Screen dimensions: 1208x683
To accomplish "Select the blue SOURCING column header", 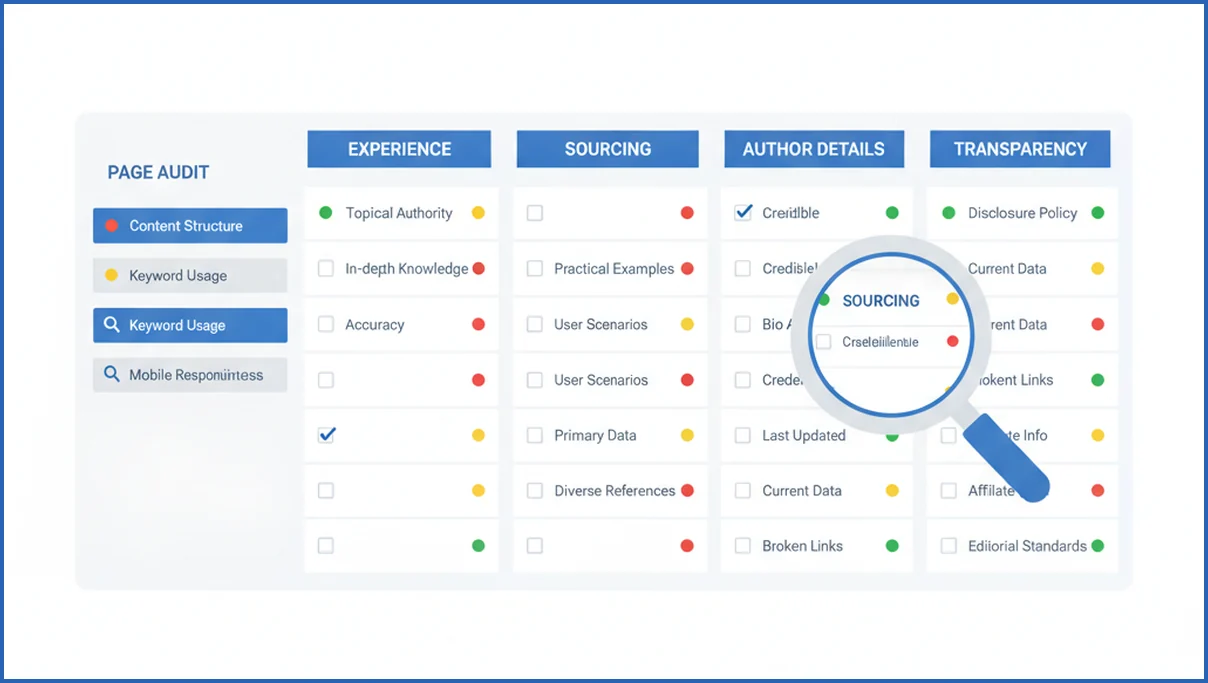I will click(607, 149).
